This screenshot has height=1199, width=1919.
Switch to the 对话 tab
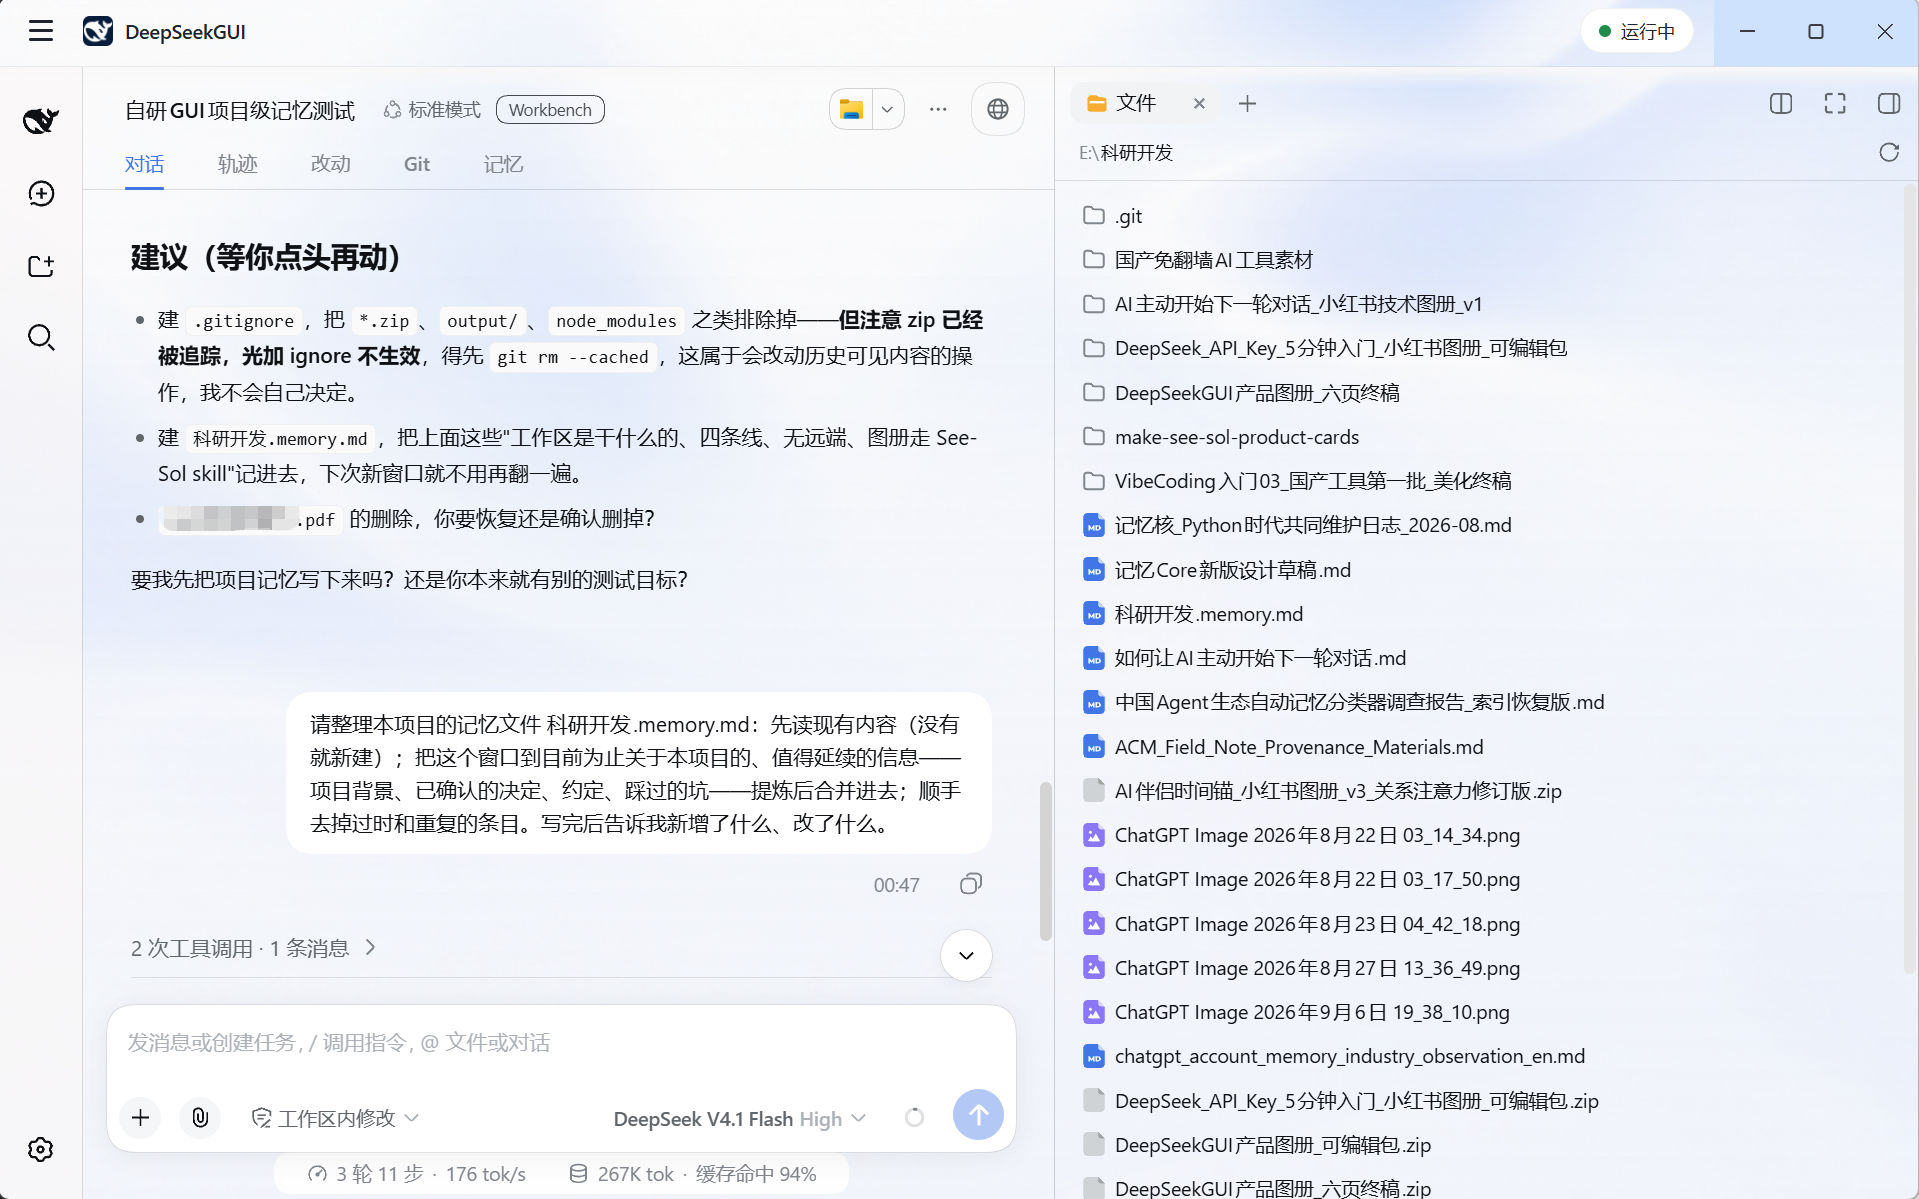[x=144, y=164]
